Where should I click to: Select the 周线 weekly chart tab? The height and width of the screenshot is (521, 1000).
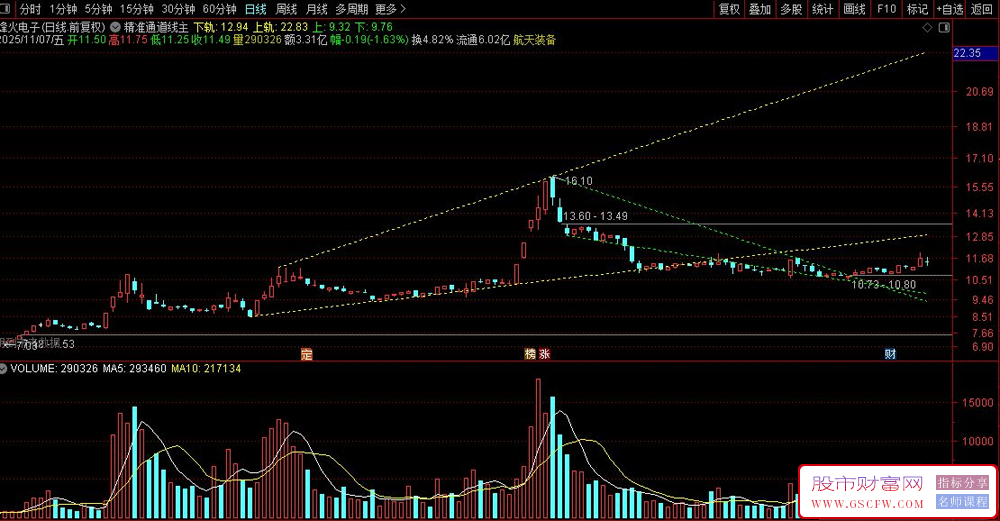tap(286, 10)
